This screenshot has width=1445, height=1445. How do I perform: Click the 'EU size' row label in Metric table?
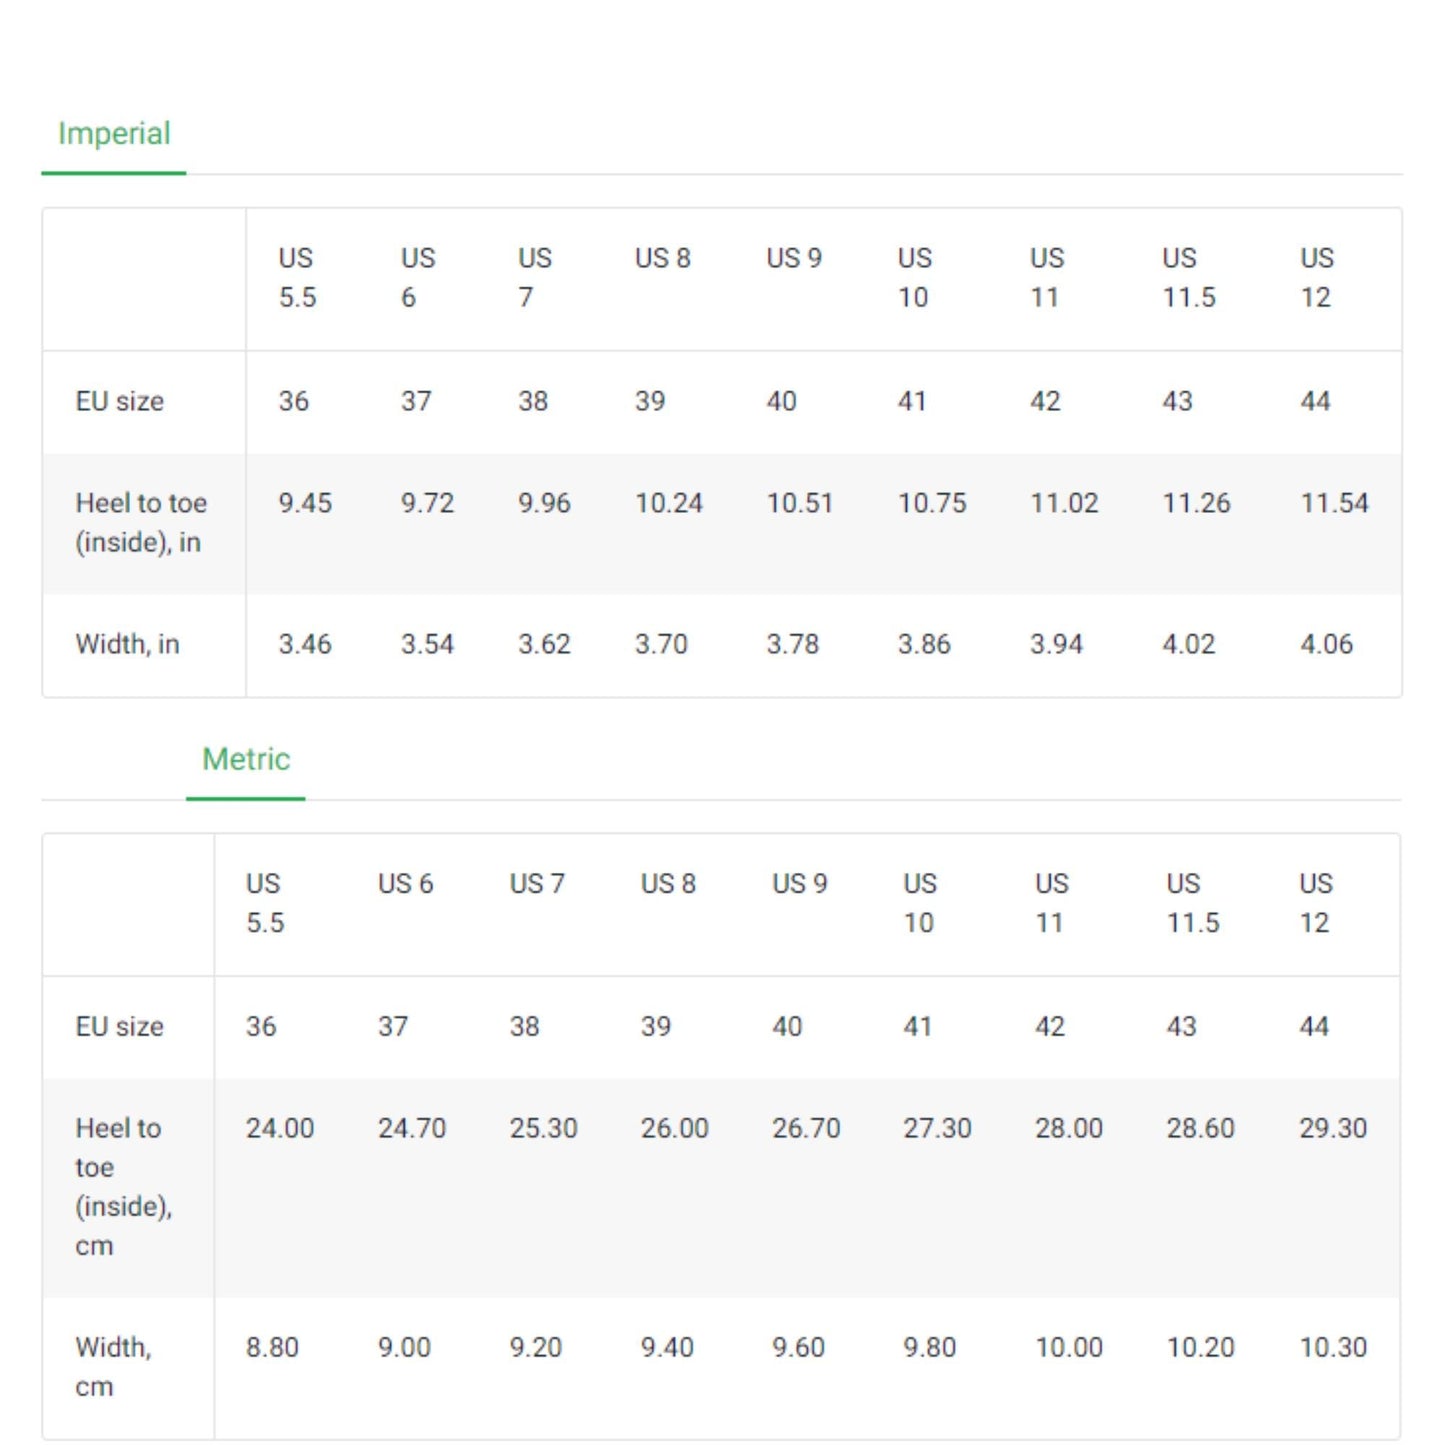click(x=120, y=1027)
